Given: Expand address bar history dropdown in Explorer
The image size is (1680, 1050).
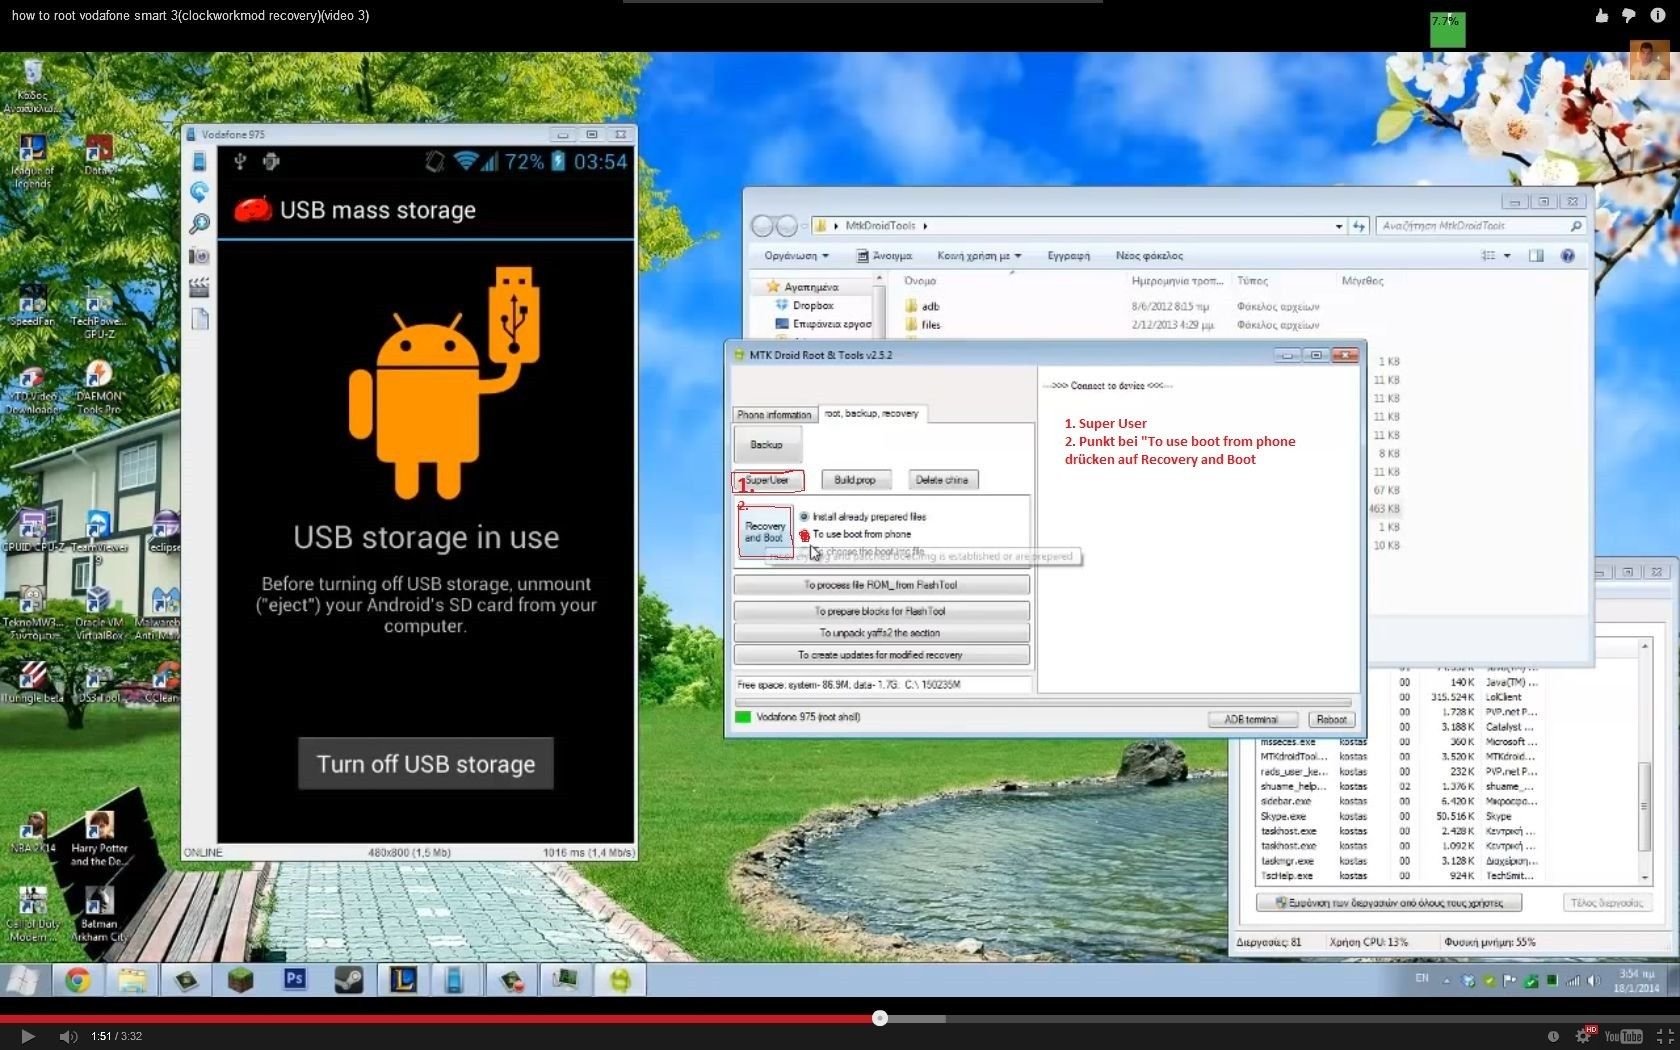Looking at the screenshot, I should [1339, 226].
